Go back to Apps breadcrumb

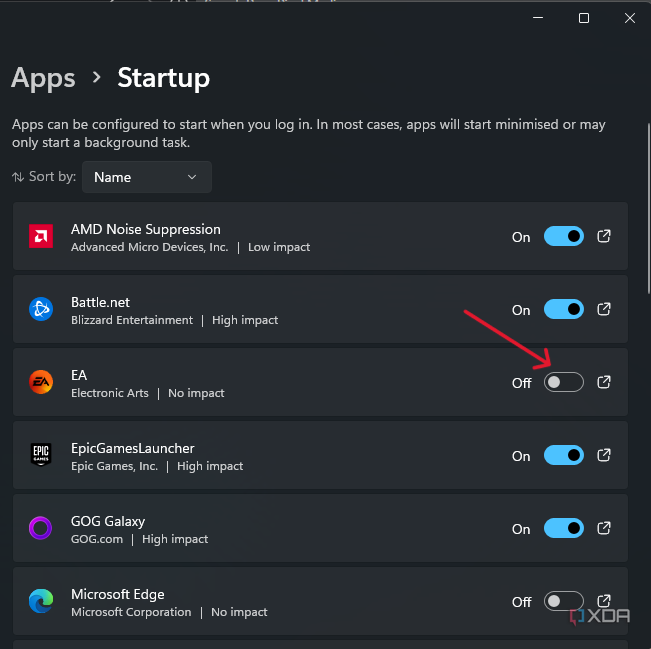tap(43, 78)
